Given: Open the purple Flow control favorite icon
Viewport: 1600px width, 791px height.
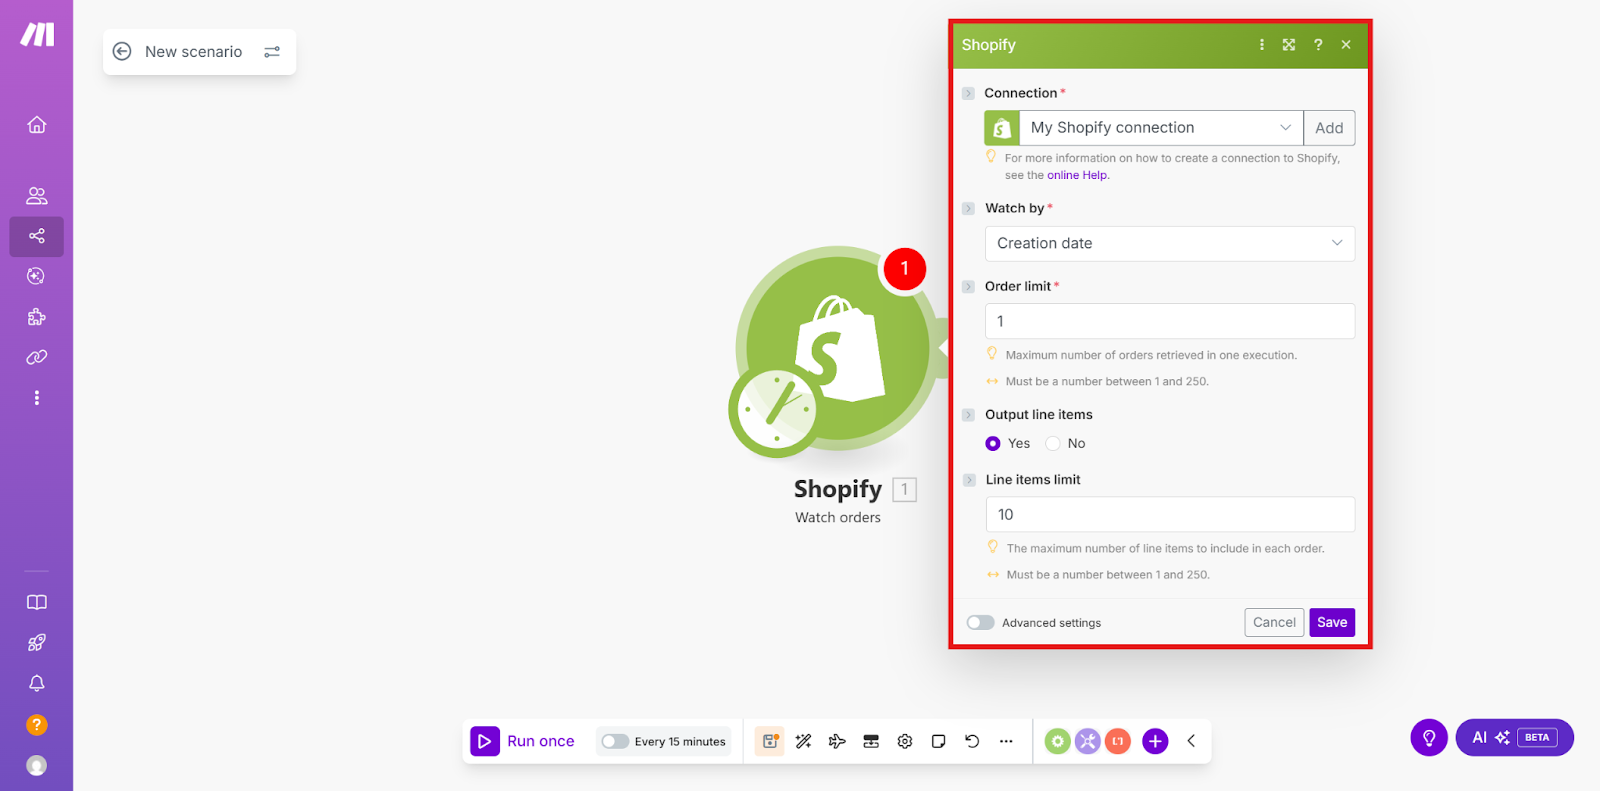Looking at the screenshot, I should point(1088,741).
